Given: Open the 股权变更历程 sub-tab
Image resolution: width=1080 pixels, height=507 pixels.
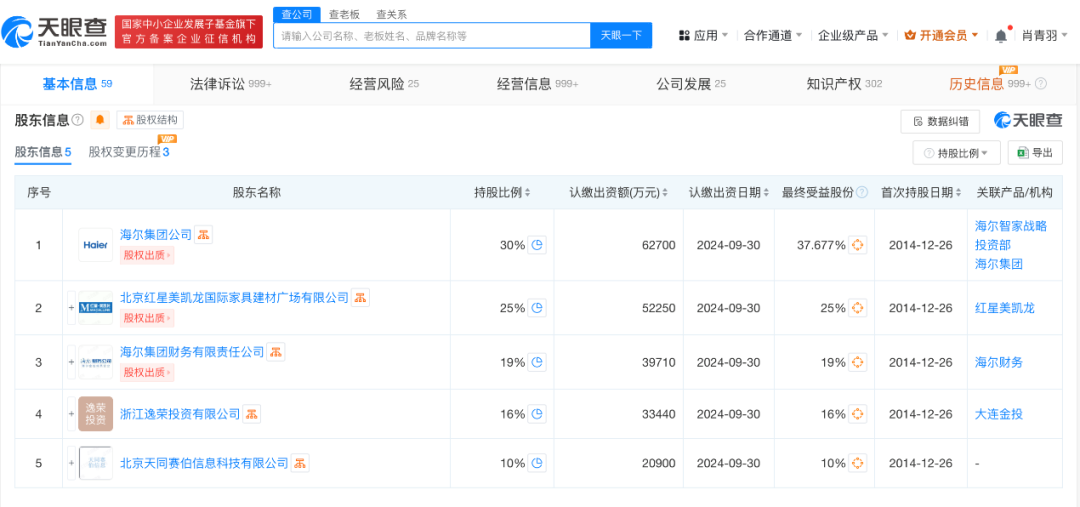Looking at the screenshot, I should [x=129, y=152].
